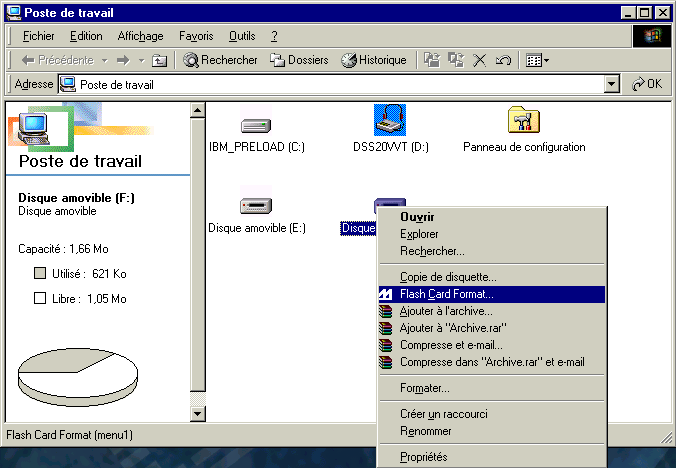The height and width of the screenshot is (468, 676).
Task: Maximize the Poste de travail window
Action: 645,13
